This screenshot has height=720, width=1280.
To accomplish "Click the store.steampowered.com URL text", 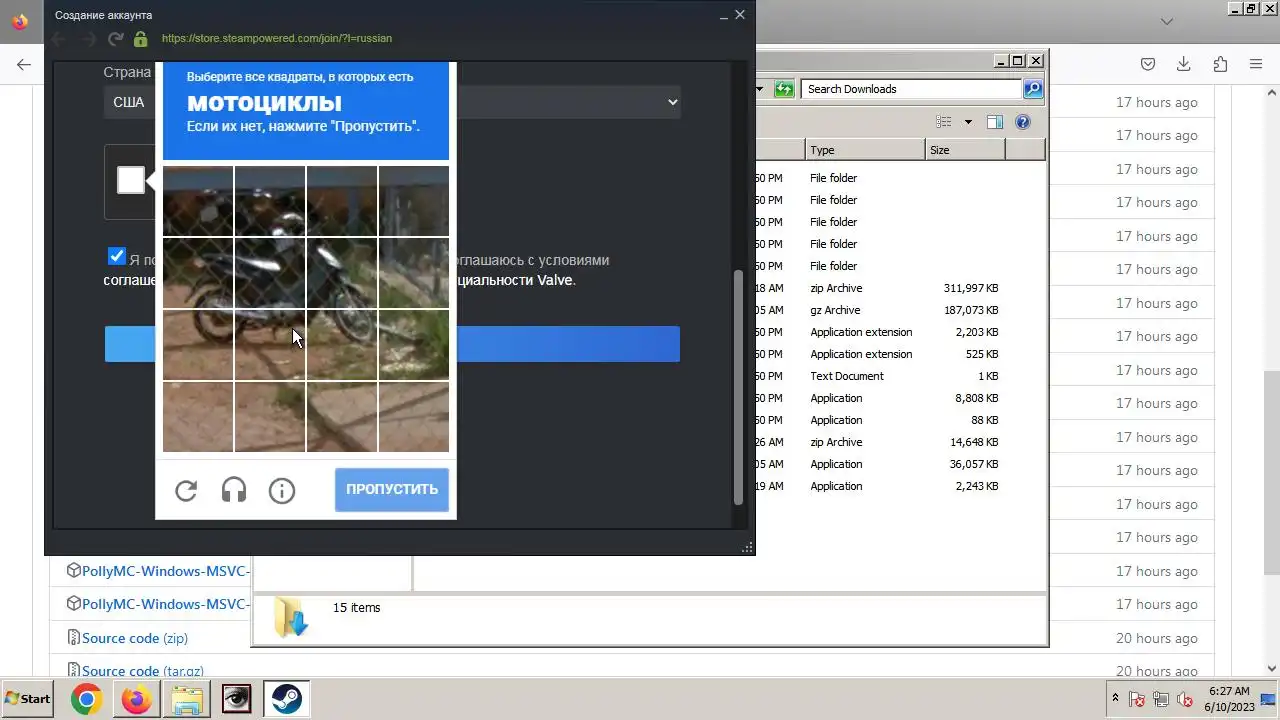I will (277, 38).
